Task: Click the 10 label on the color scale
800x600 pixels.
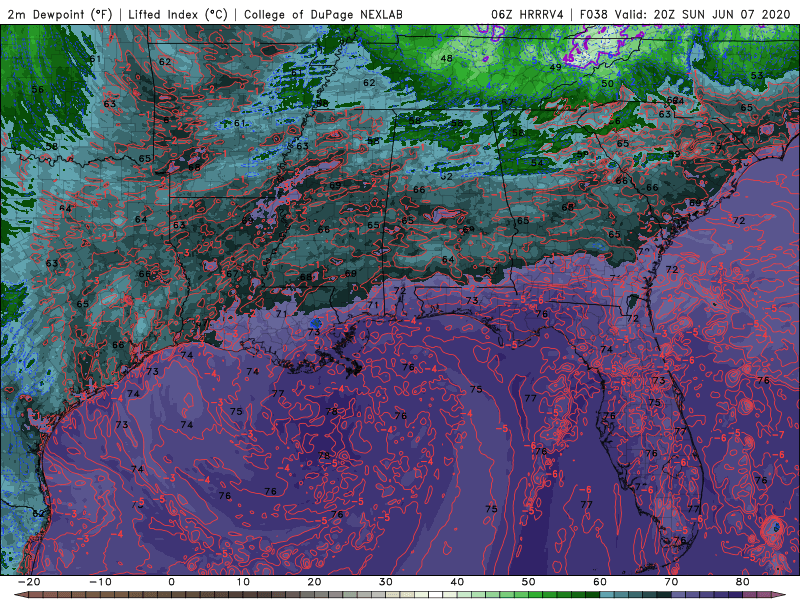Action: [x=243, y=582]
